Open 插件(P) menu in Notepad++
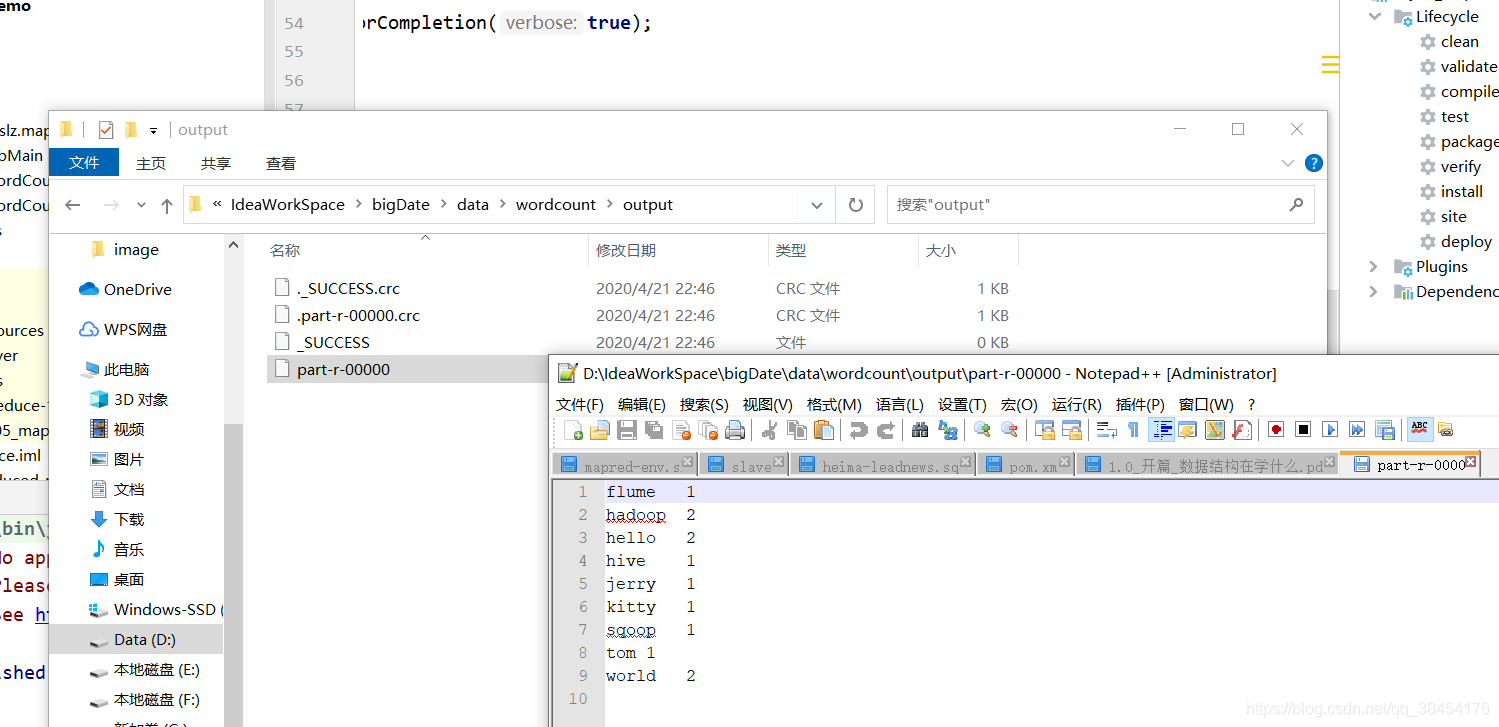Viewport: 1499px width, 727px height. (x=1140, y=404)
